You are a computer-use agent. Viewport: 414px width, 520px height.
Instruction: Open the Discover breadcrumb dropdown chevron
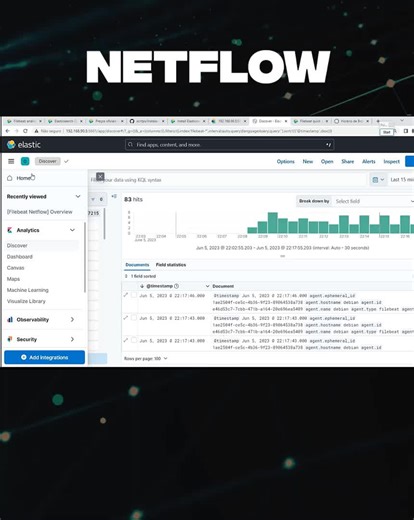(66, 161)
